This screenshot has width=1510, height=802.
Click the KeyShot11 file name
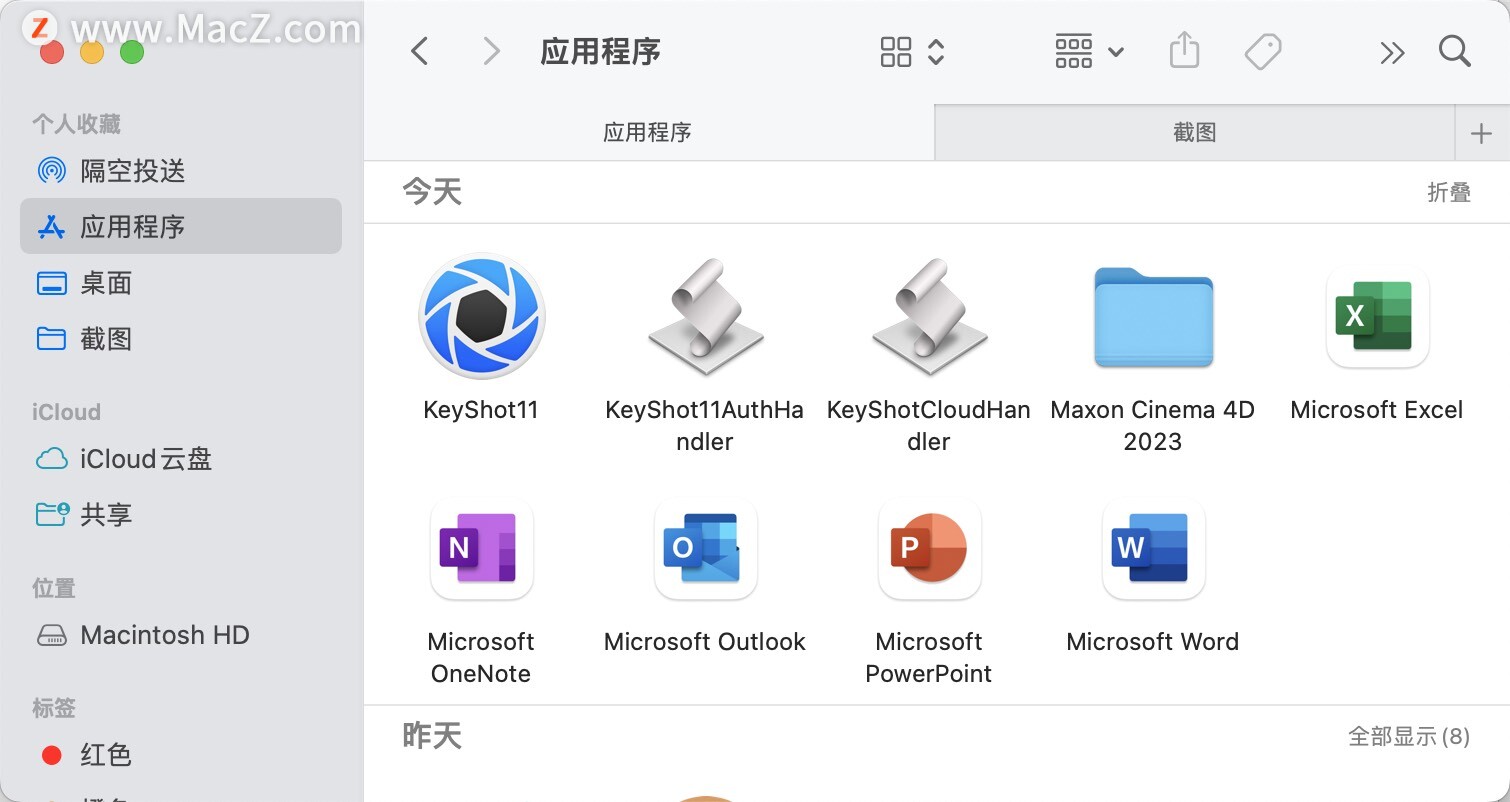(481, 410)
